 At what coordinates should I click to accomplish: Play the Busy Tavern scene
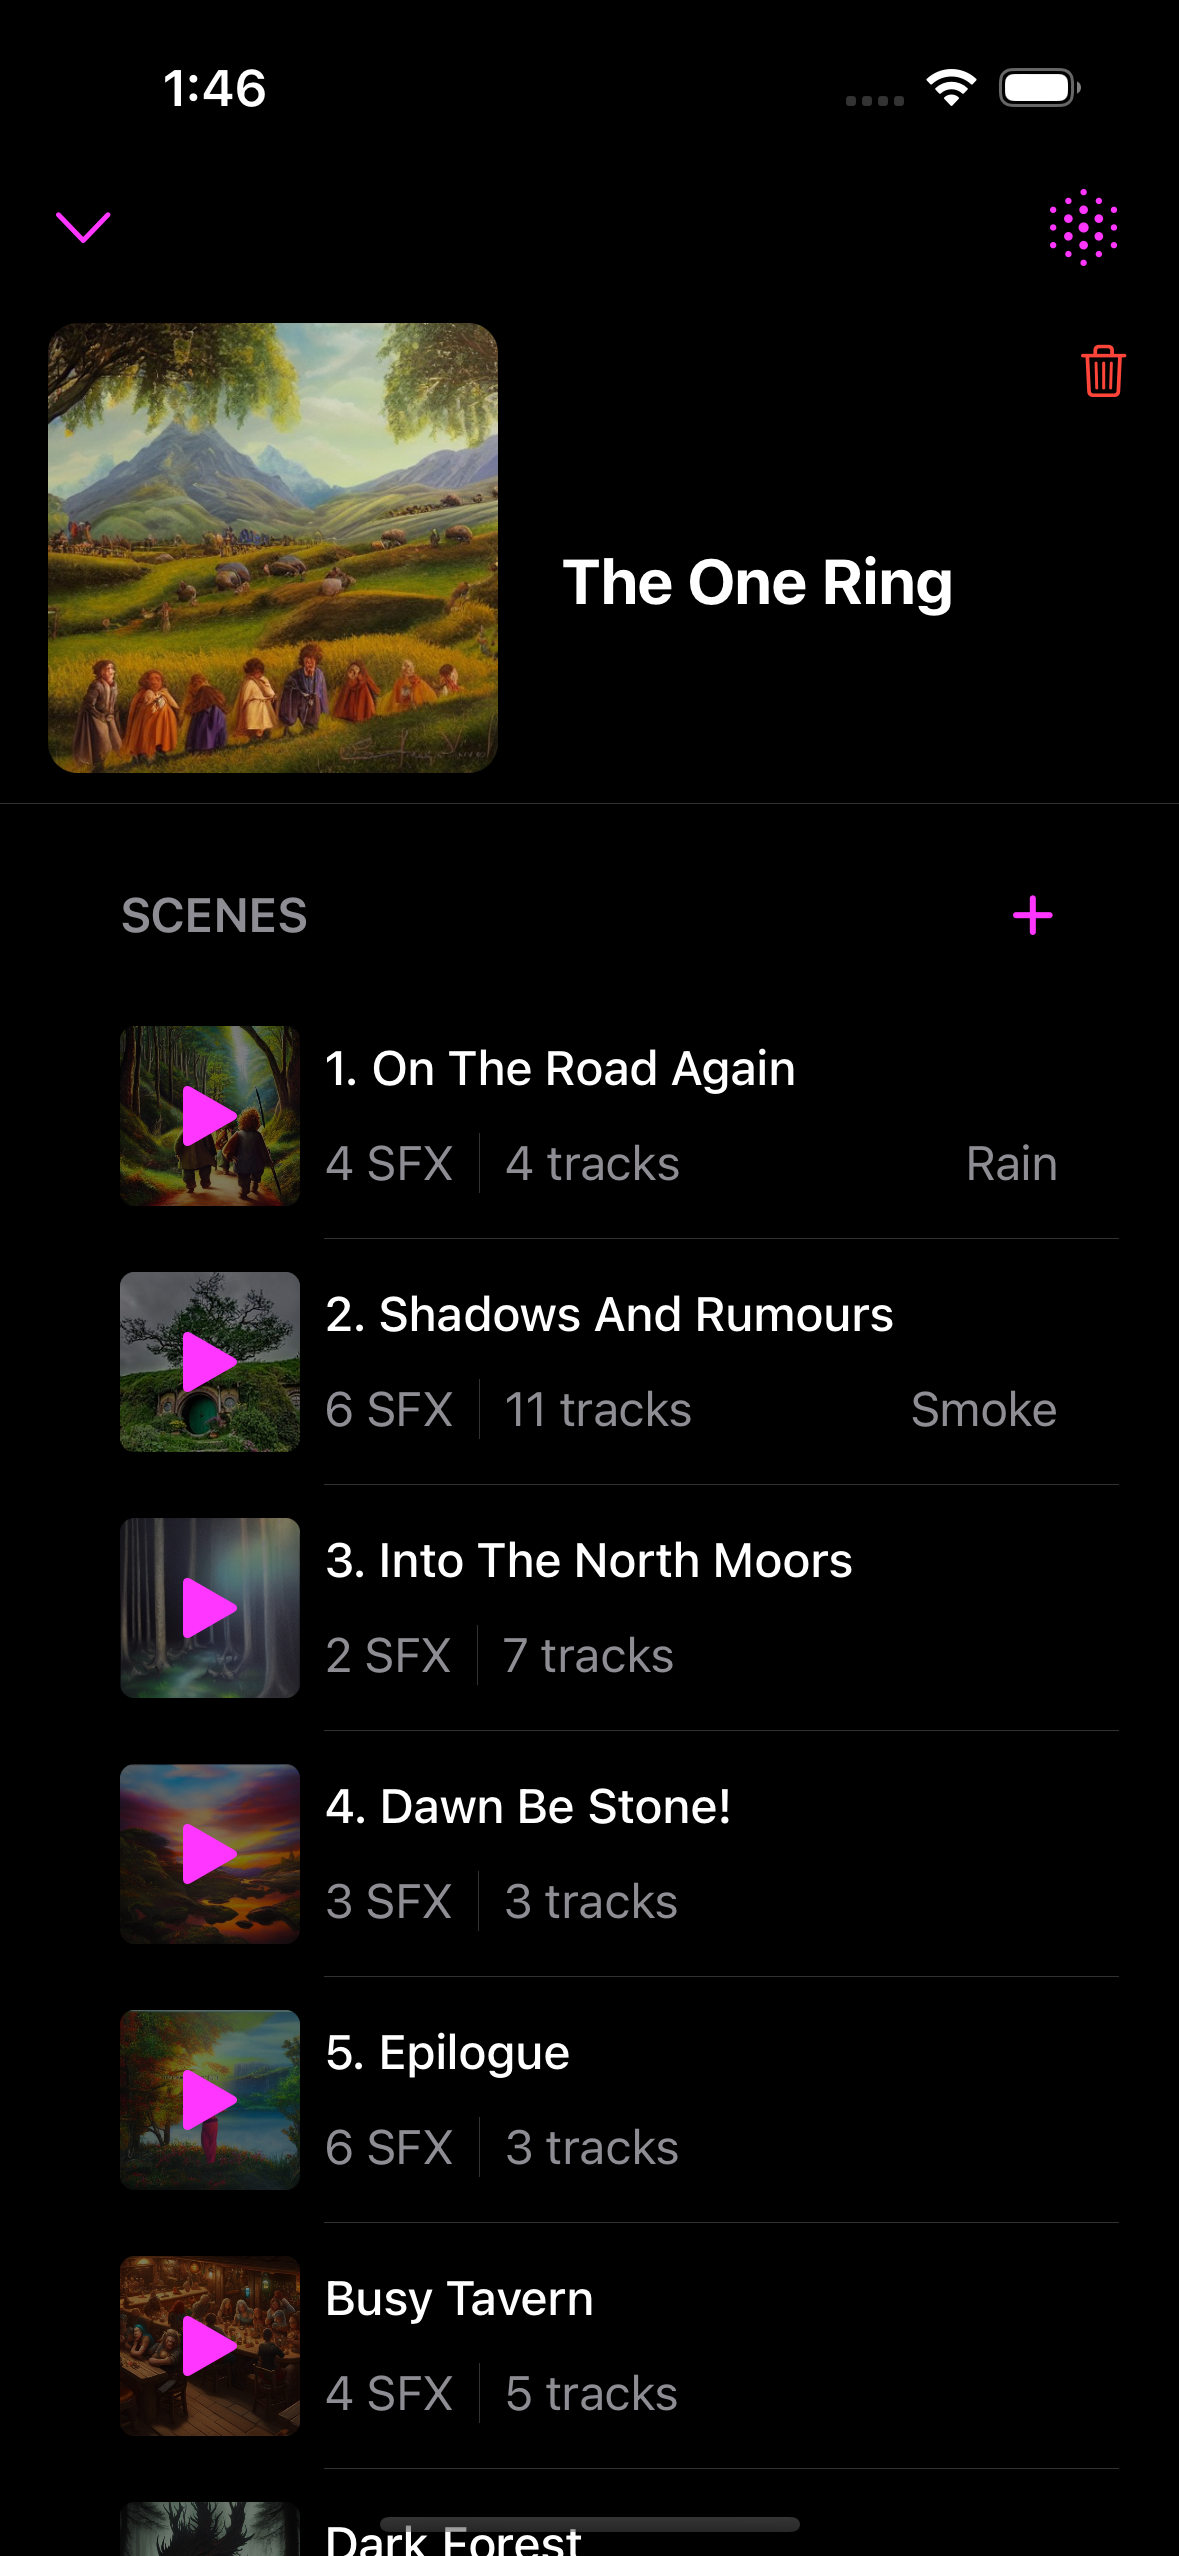[209, 2346]
